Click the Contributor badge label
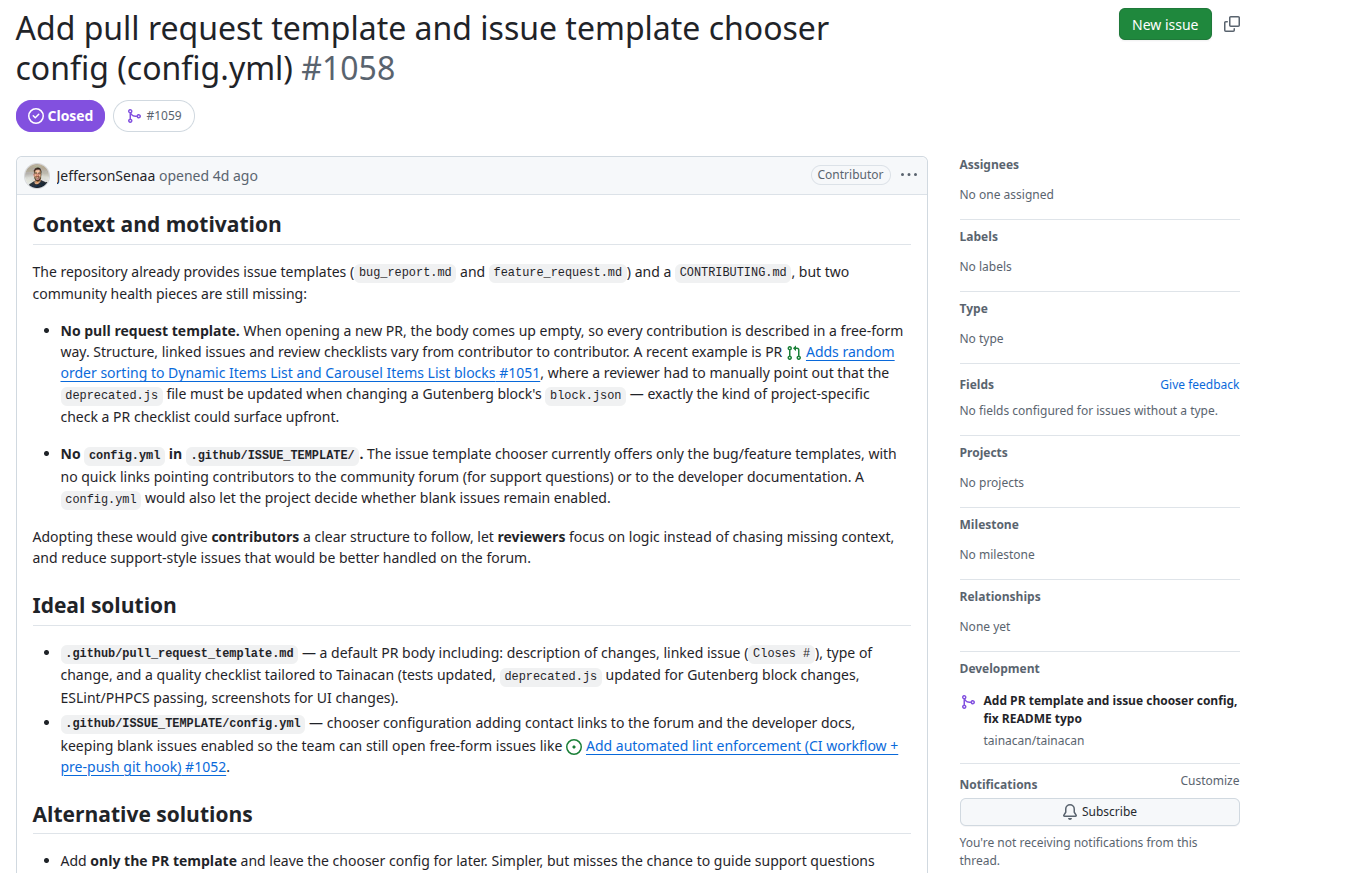Viewport: 1355px width, 873px height. 850,175
